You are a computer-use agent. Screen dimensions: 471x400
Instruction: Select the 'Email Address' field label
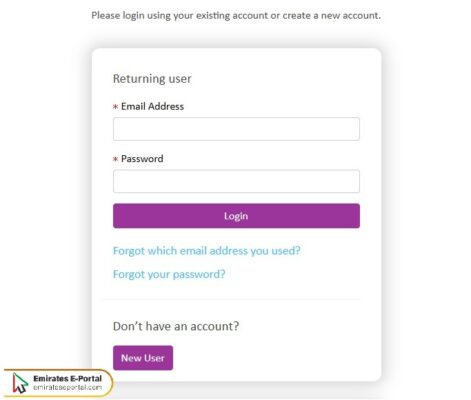tap(152, 106)
